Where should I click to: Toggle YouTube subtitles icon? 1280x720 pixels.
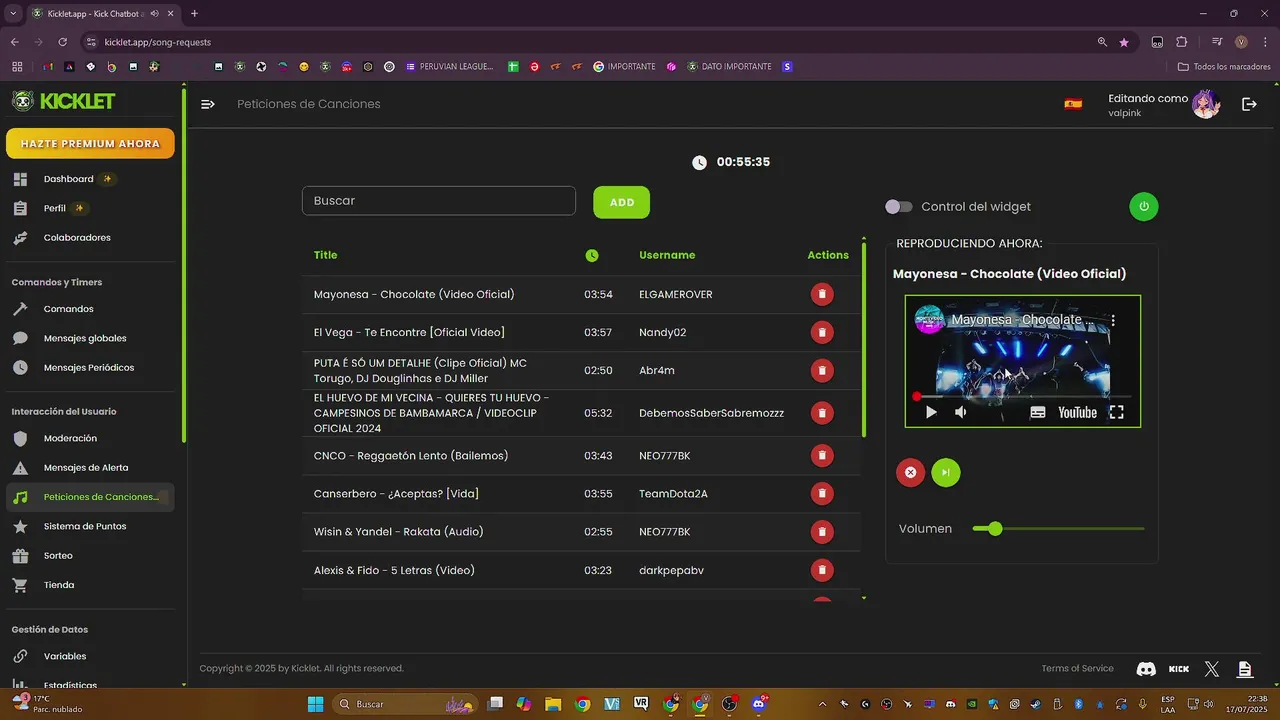pos(1038,412)
